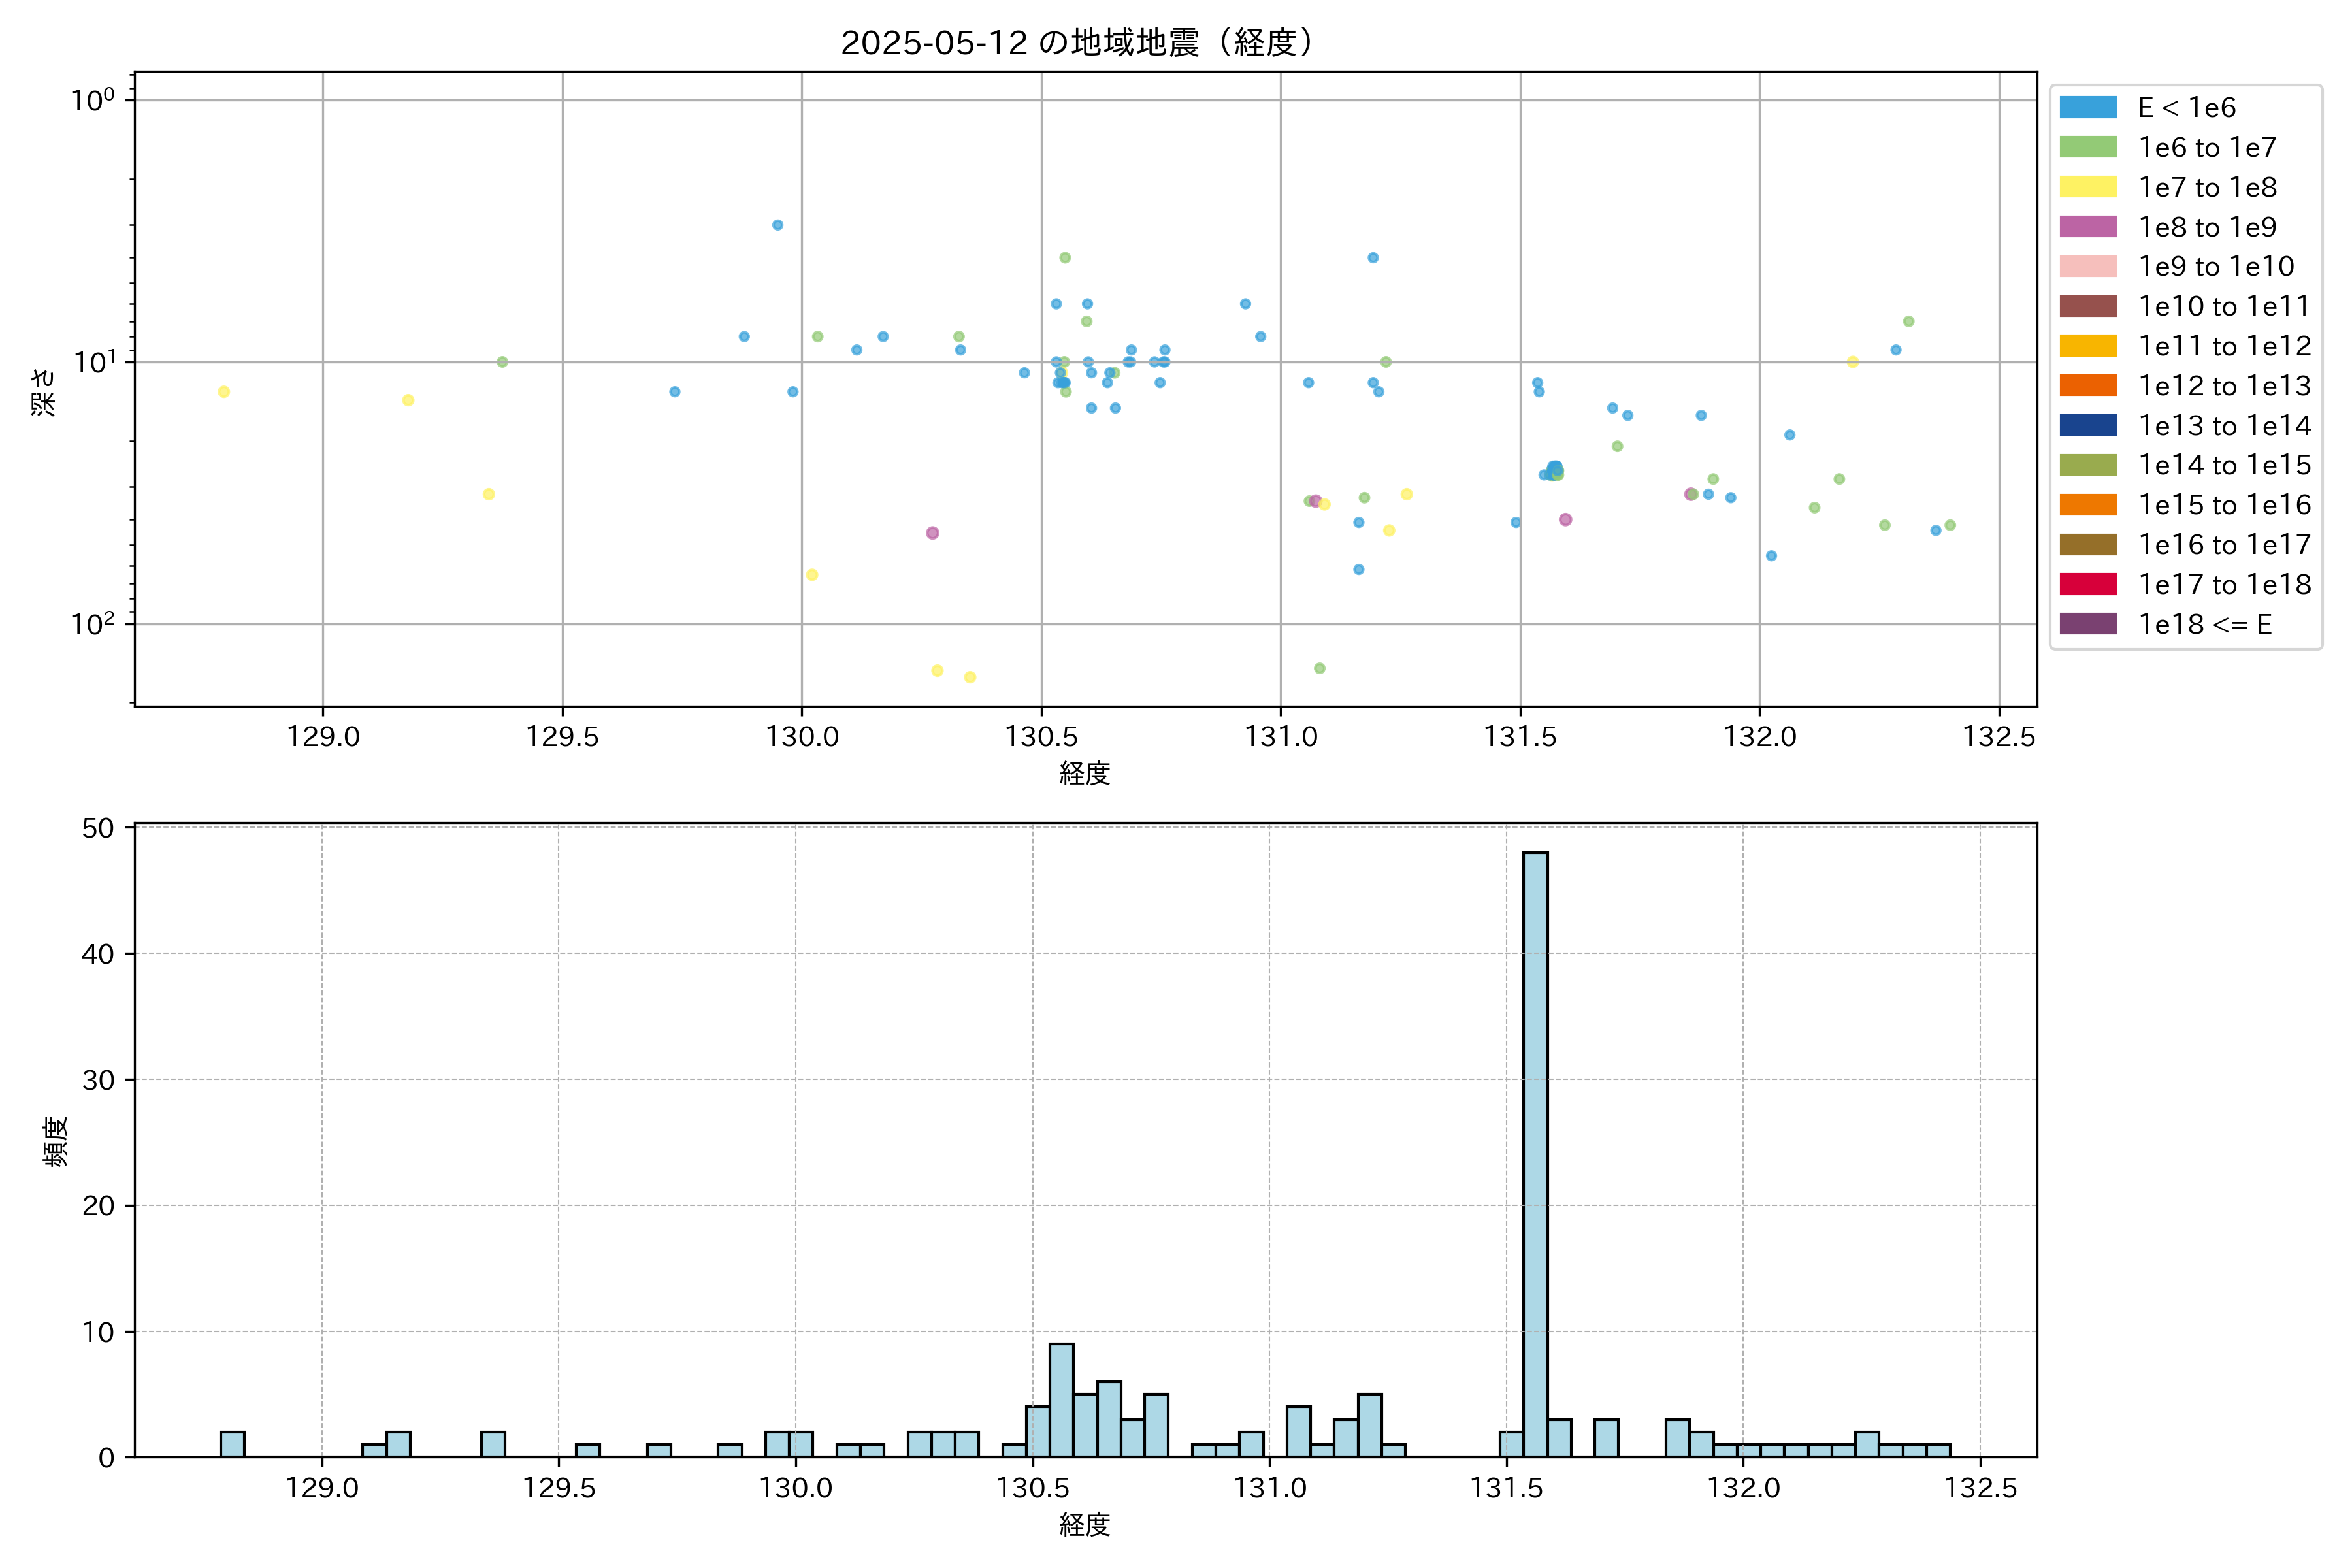Click the magenta 1e8 to 1e9 swatch
This screenshot has width=2352, height=1568.
tap(2087, 227)
